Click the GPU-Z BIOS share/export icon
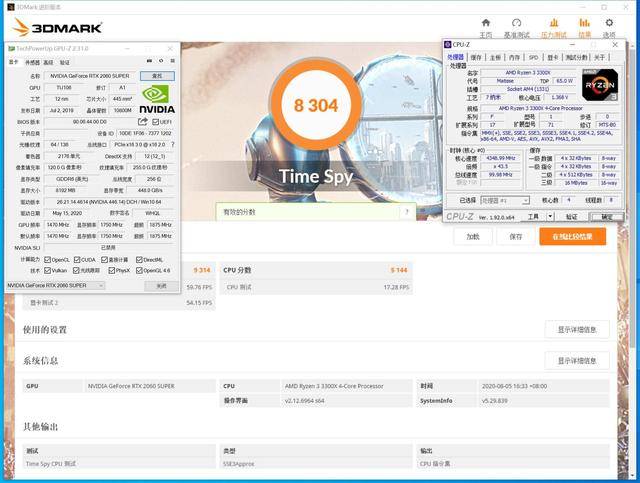 click(x=143, y=120)
